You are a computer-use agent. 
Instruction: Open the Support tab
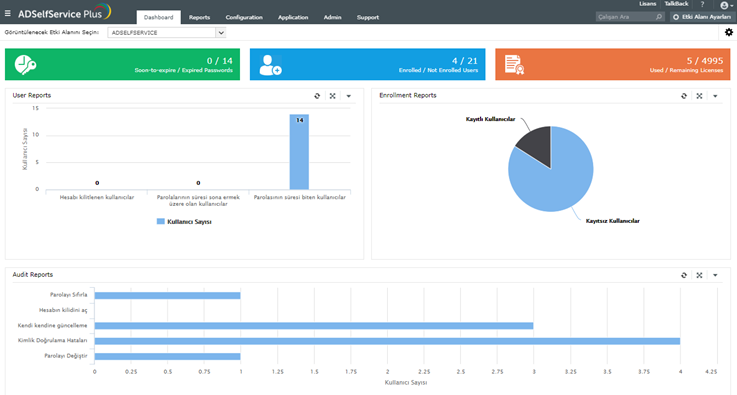click(x=368, y=17)
